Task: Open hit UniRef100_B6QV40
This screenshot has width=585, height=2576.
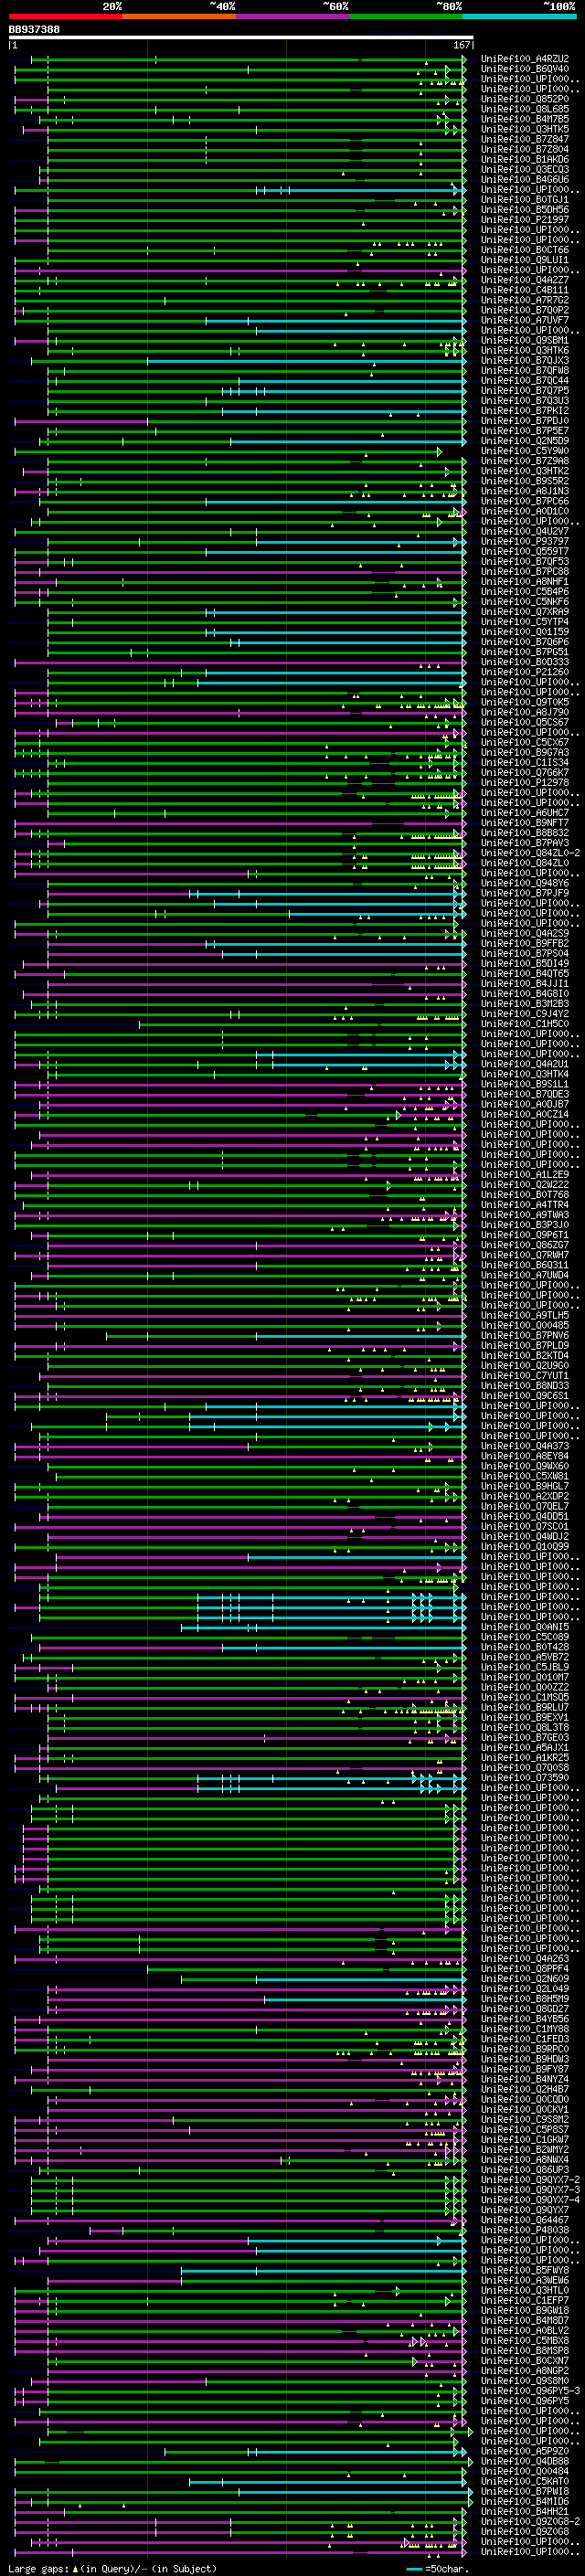Action: tap(525, 69)
